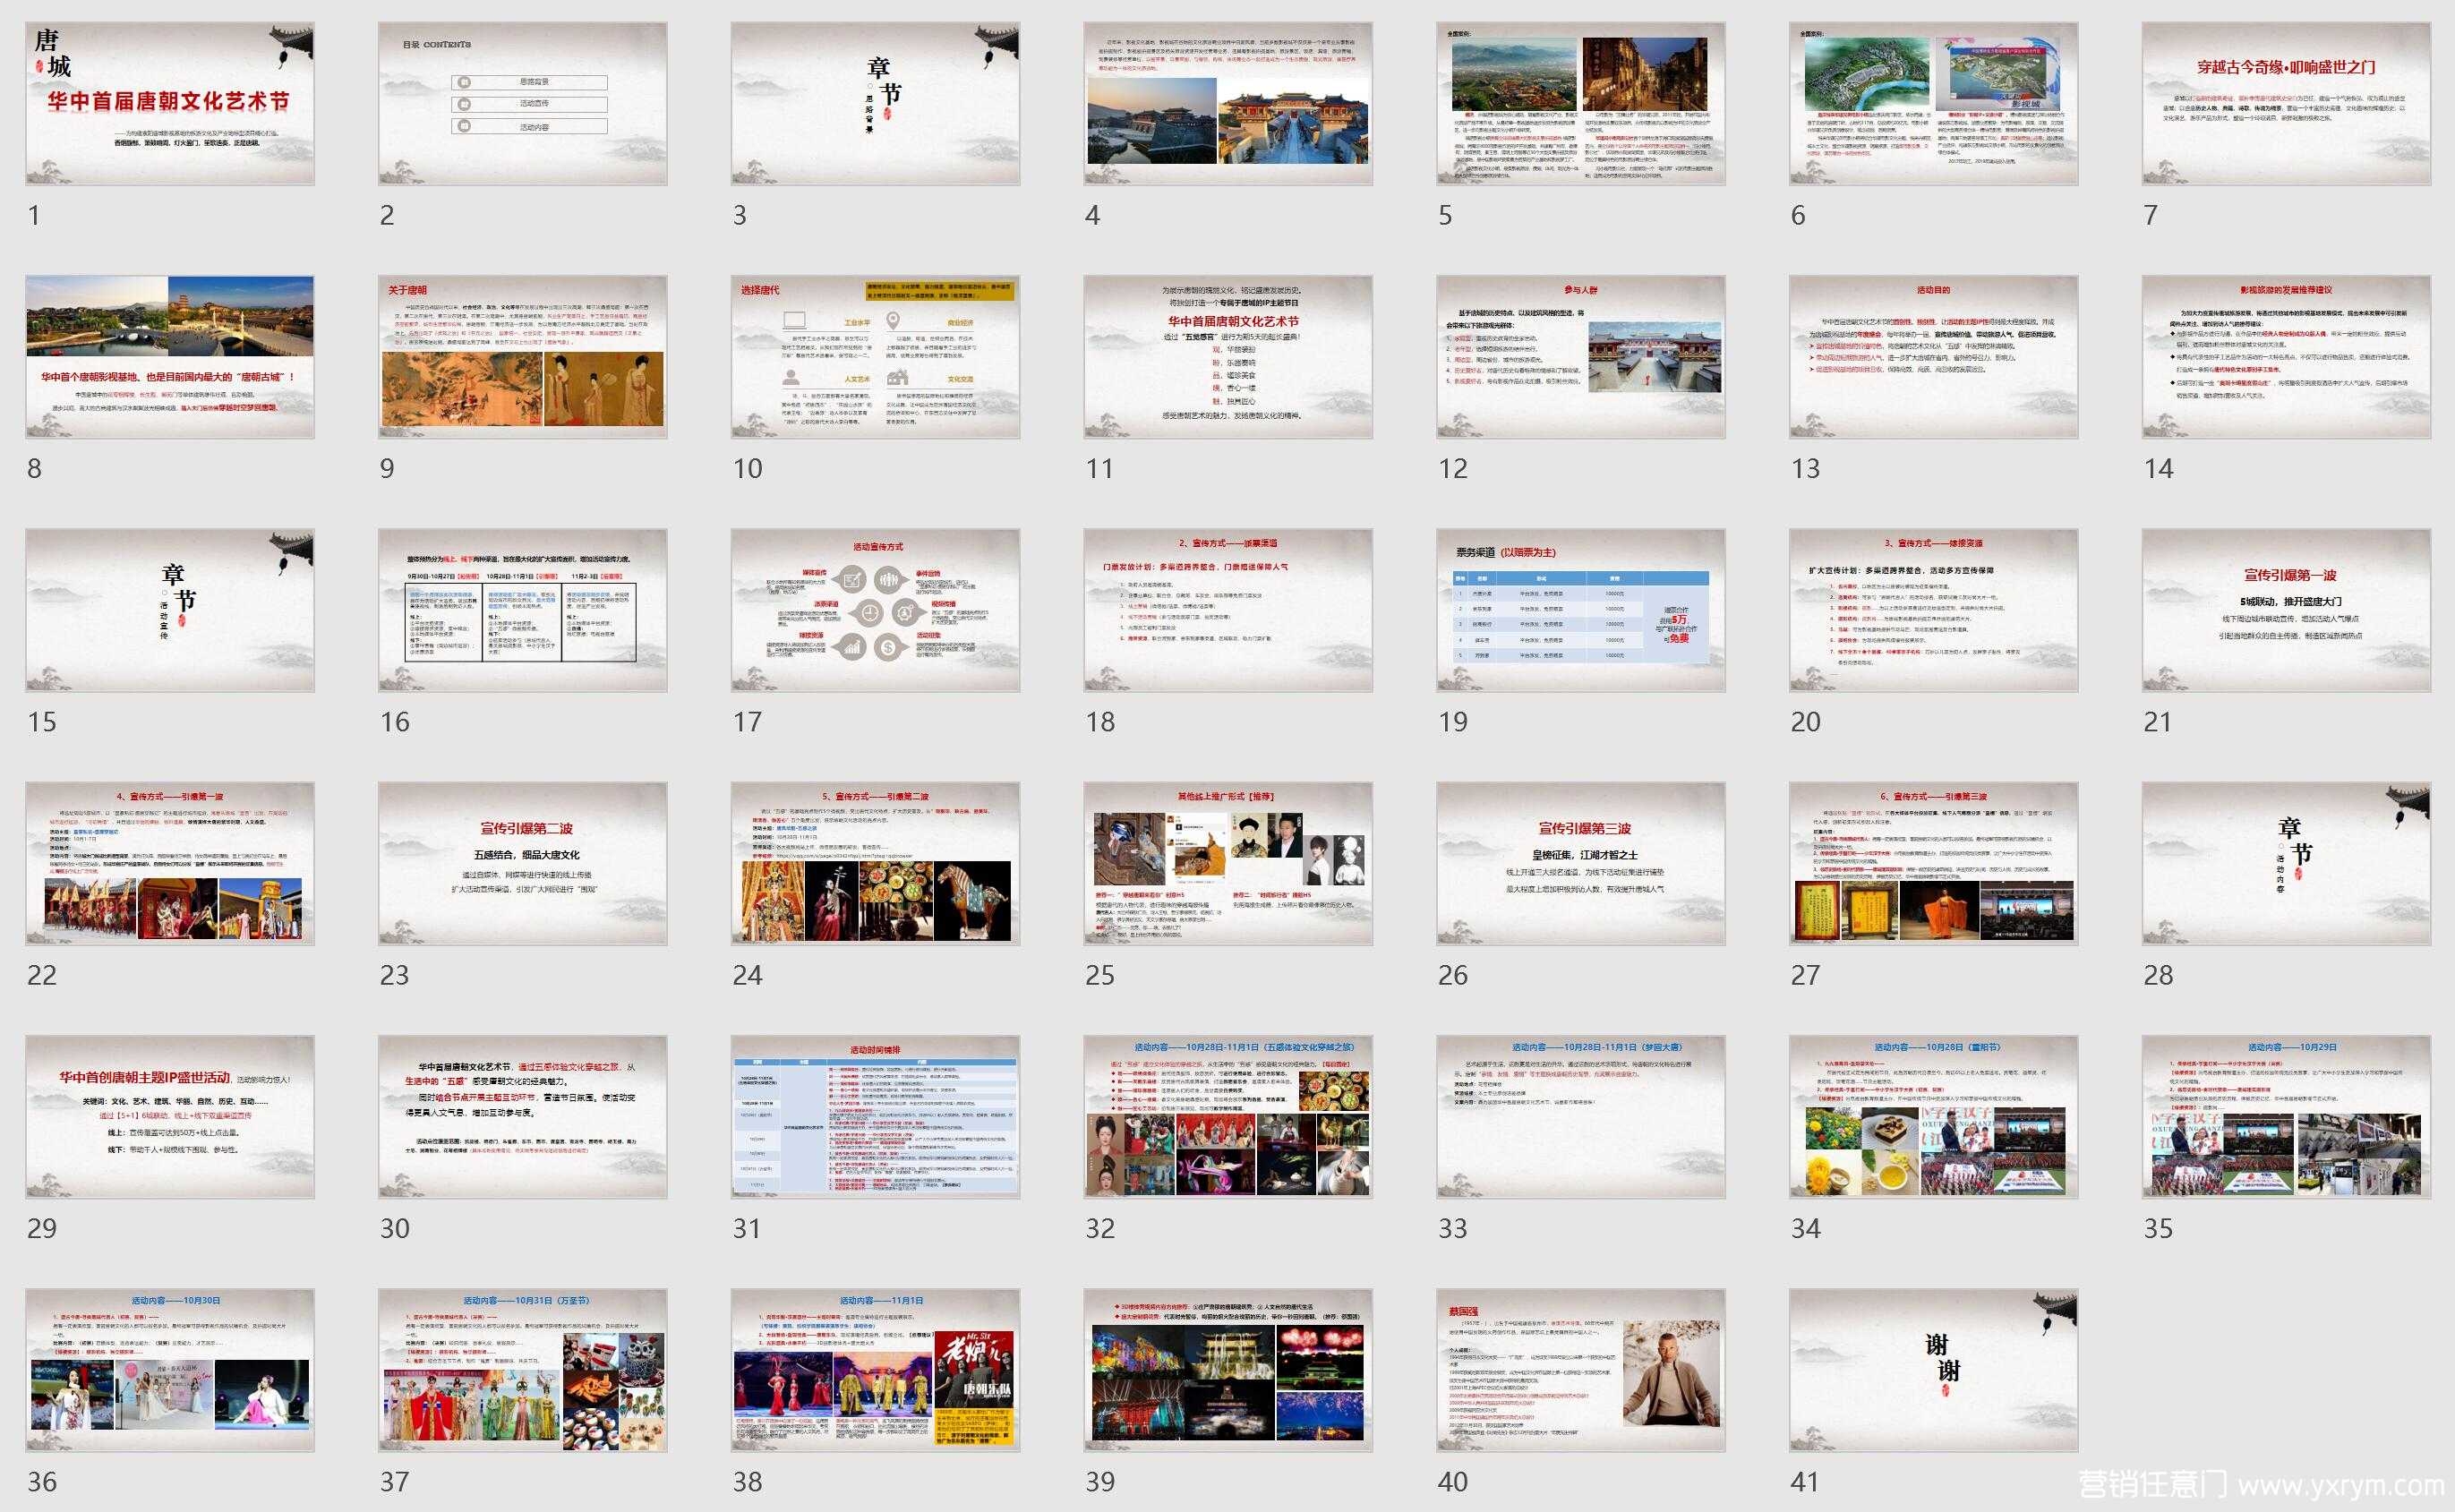Select slide 19 票务渠道 table thumbnail
This screenshot has width=2455, height=1512.
(1581, 610)
